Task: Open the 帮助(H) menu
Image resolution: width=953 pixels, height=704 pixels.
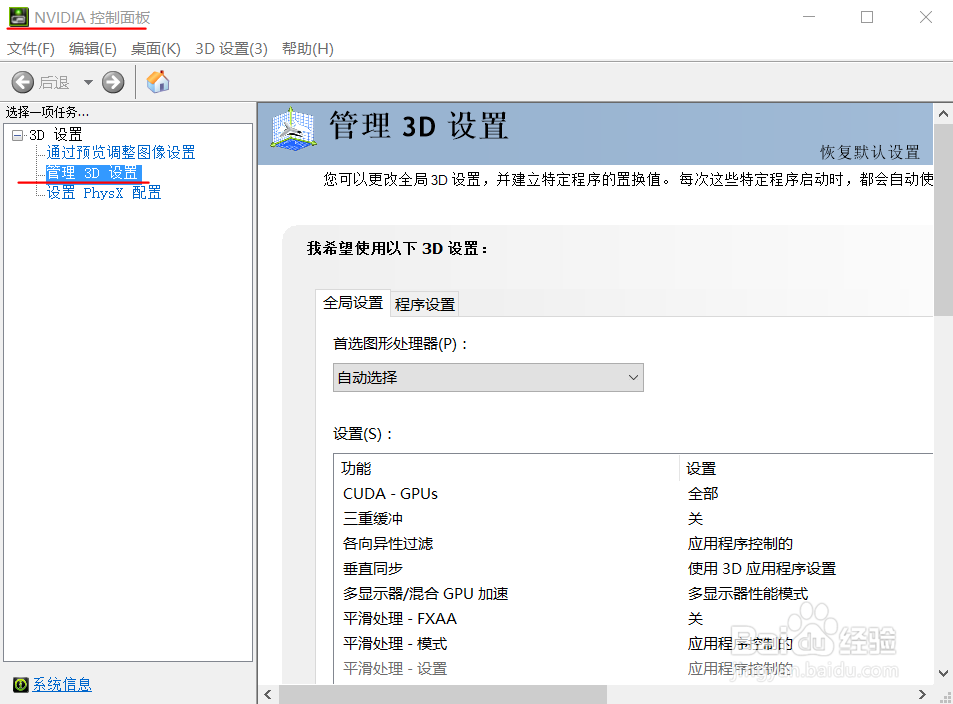Action: click(x=308, y=49)
